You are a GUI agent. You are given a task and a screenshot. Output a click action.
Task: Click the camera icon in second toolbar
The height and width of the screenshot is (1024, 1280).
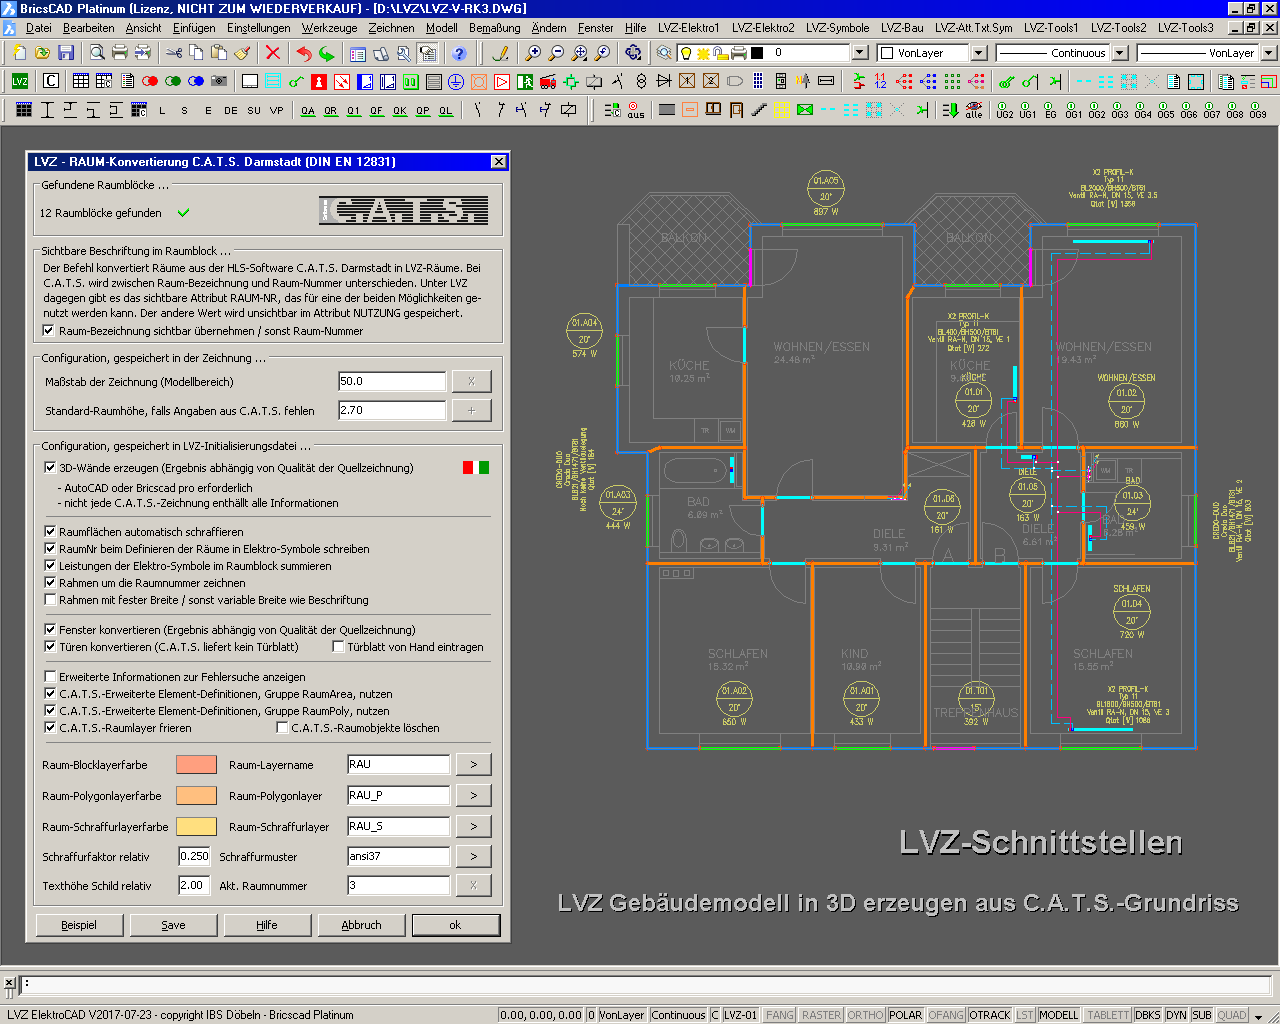(x=219, y=81)
